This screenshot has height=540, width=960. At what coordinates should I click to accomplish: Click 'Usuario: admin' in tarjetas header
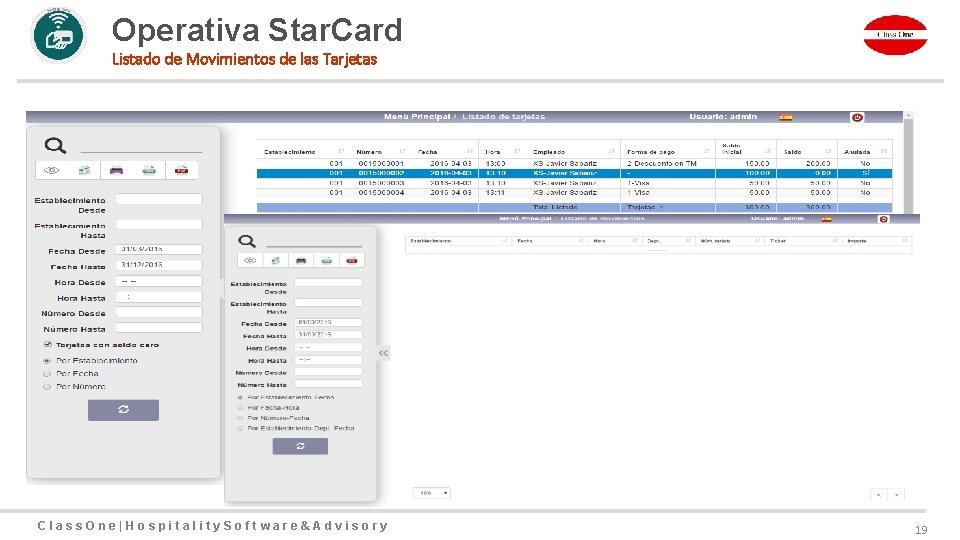pos(723,116)
